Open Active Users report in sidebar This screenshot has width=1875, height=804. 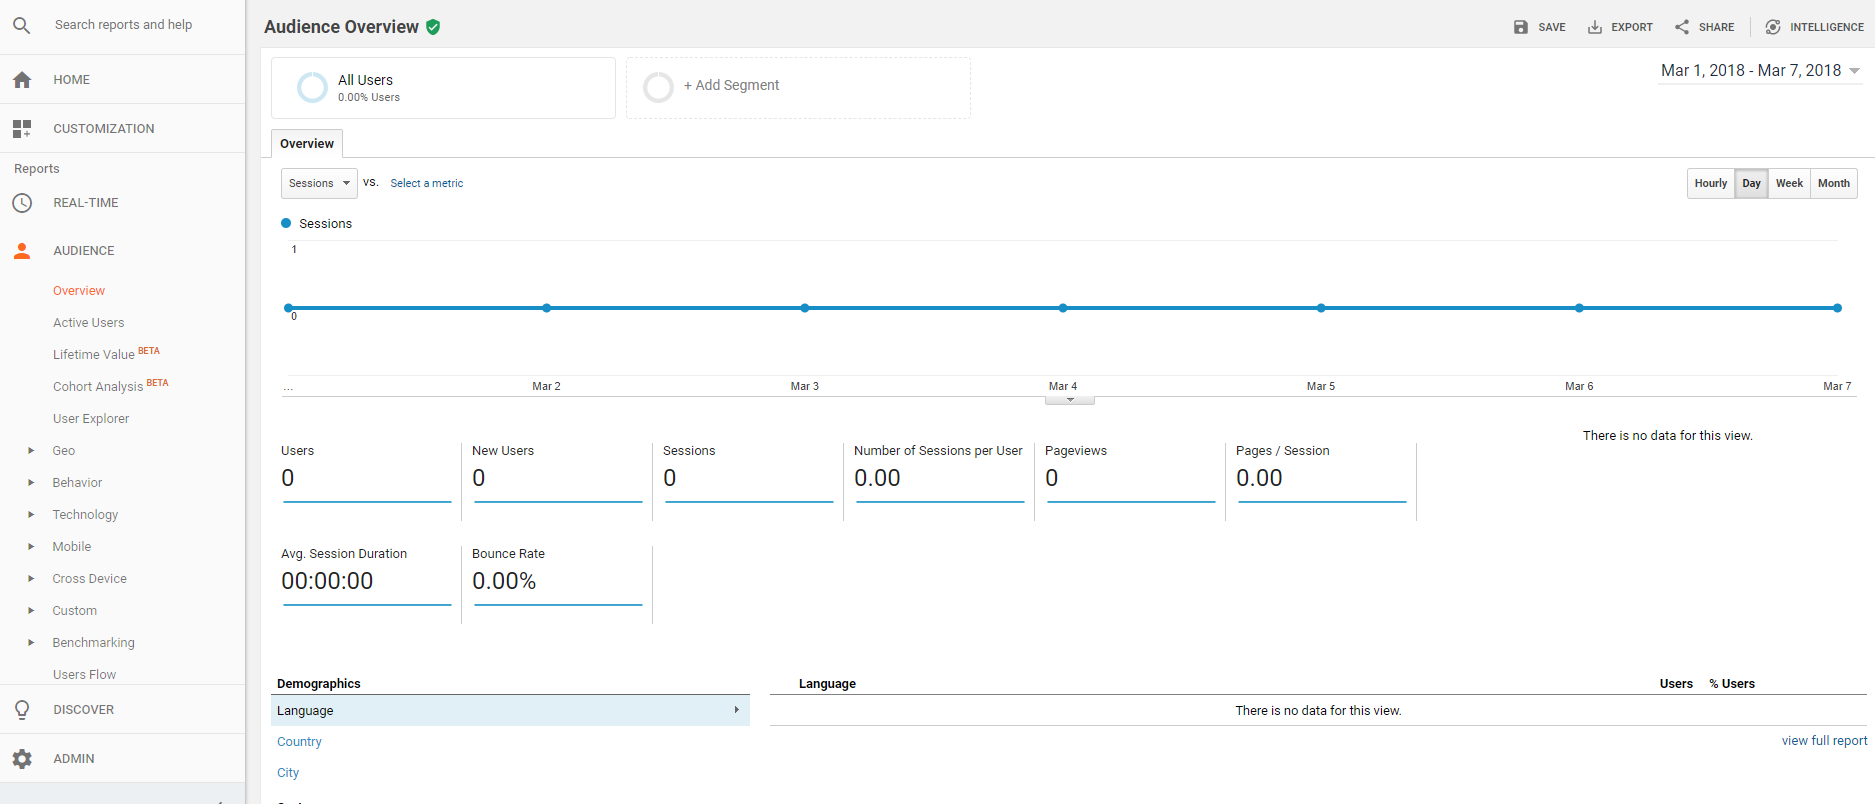coord(88,323)
